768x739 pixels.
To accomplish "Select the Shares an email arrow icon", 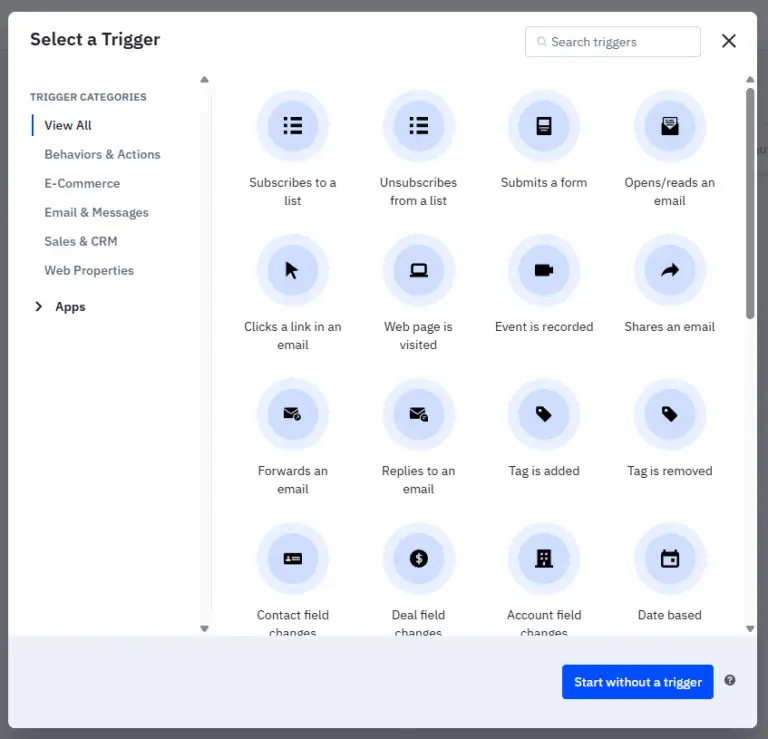I will click(670, 270).
